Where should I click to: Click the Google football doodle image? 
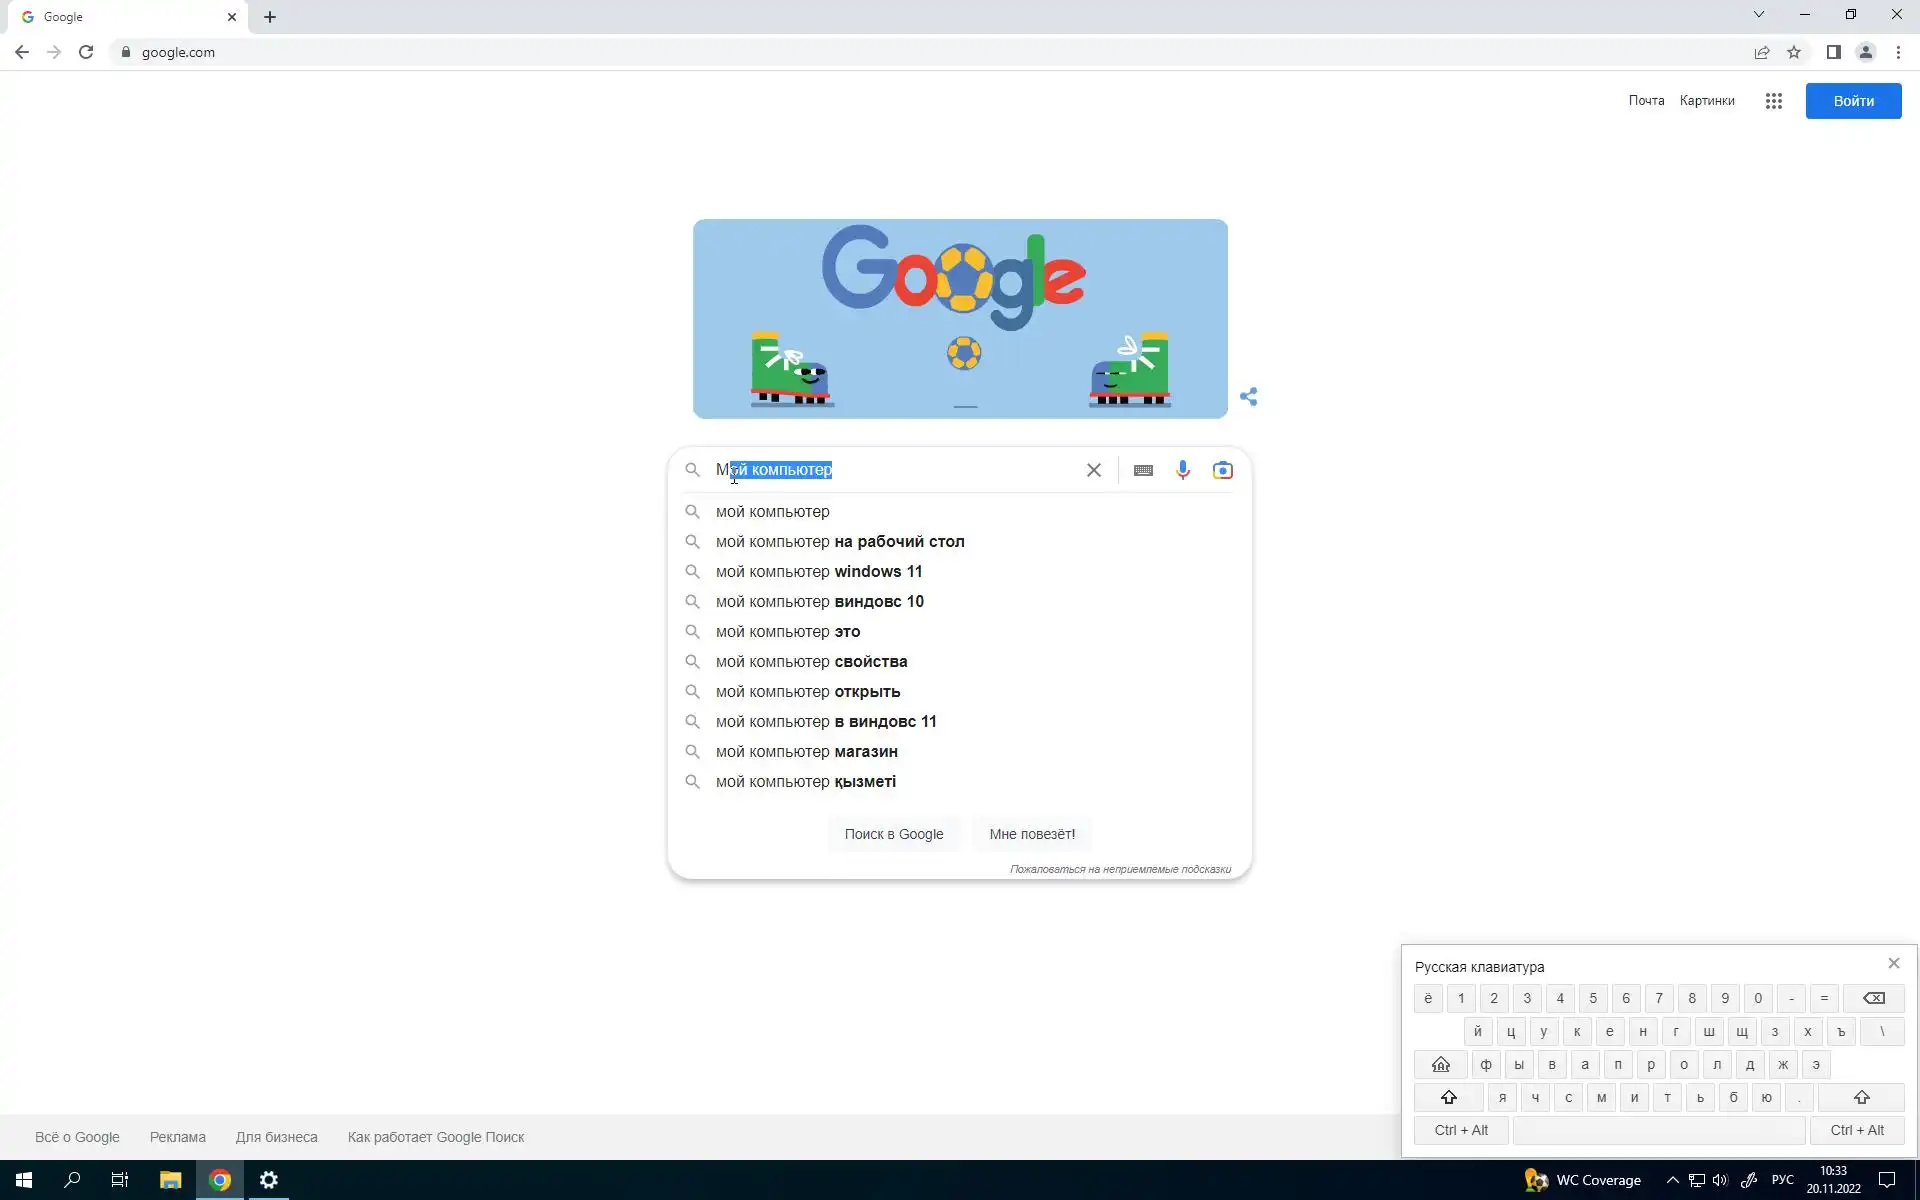click(959, 318)
